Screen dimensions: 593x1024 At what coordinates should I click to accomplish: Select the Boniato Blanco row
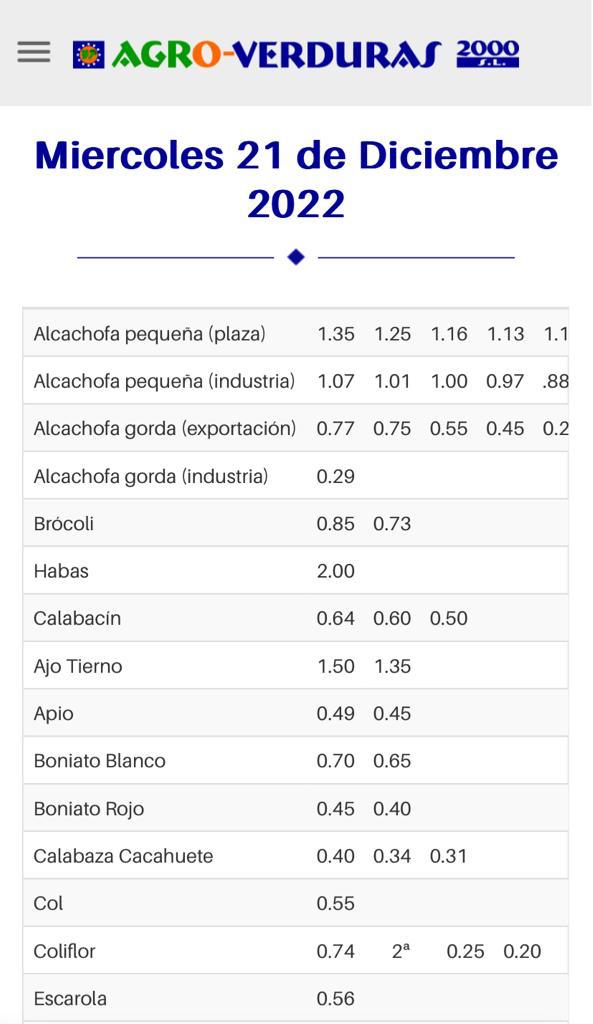click(296, 761)
